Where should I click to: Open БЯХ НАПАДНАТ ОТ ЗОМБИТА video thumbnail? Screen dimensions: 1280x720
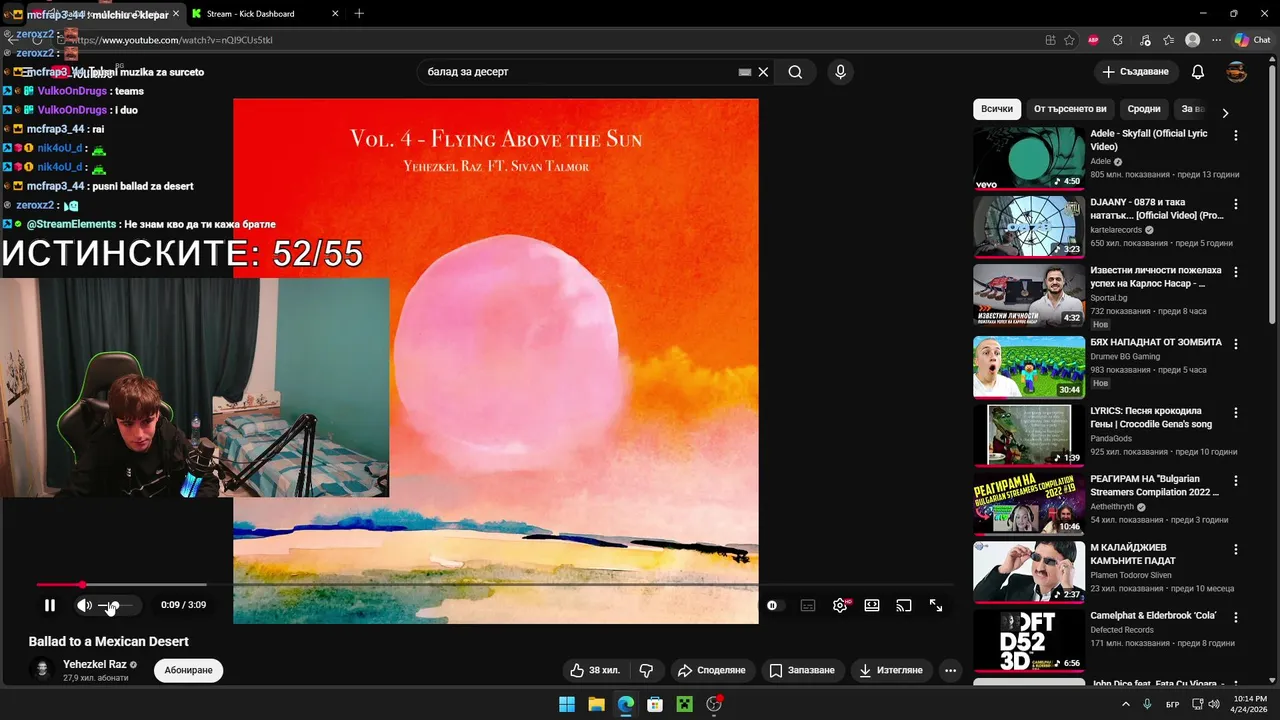(x=1029, y=367)
